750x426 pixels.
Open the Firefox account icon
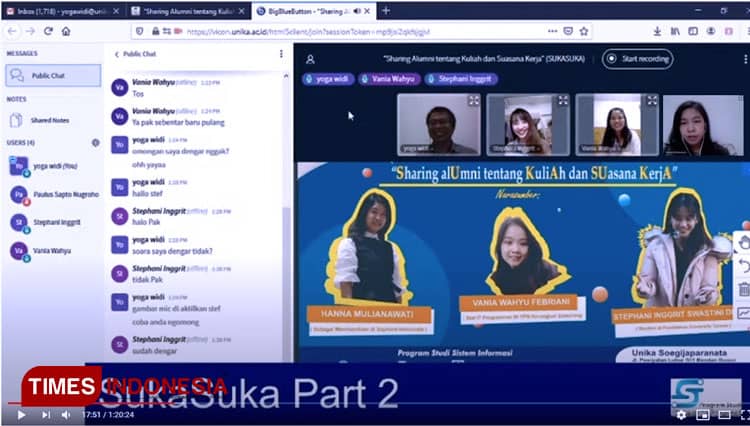click(x=711, y=32)
